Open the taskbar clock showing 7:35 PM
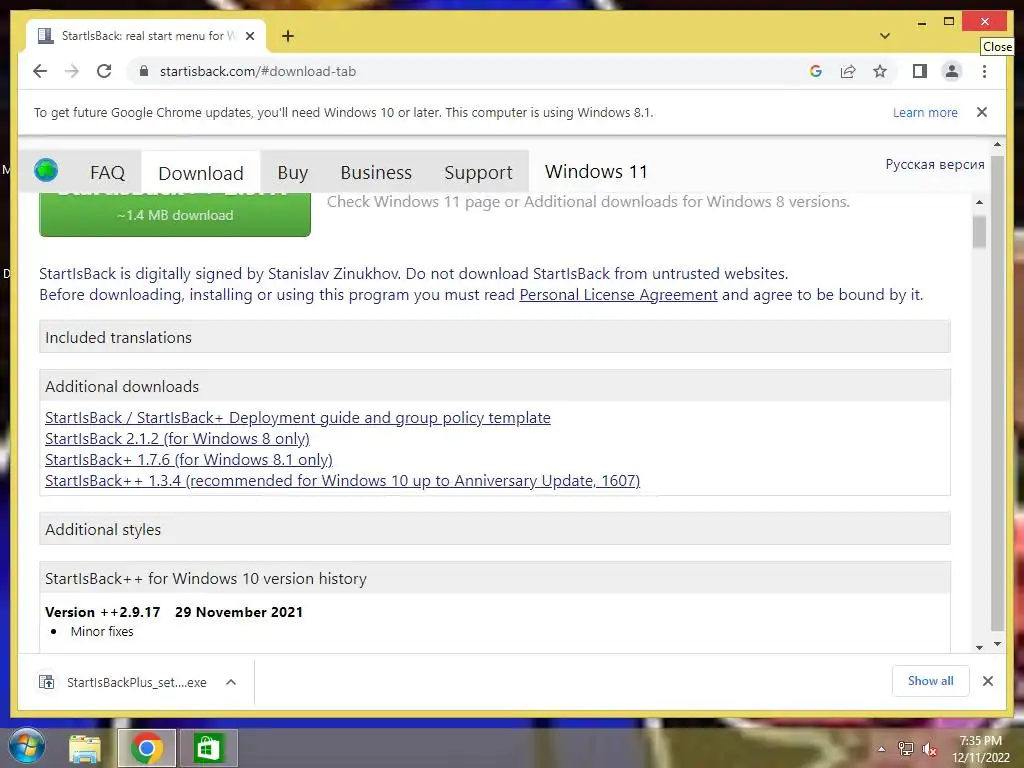Screen dimensions: 1024x768 [x=980, y=749]
